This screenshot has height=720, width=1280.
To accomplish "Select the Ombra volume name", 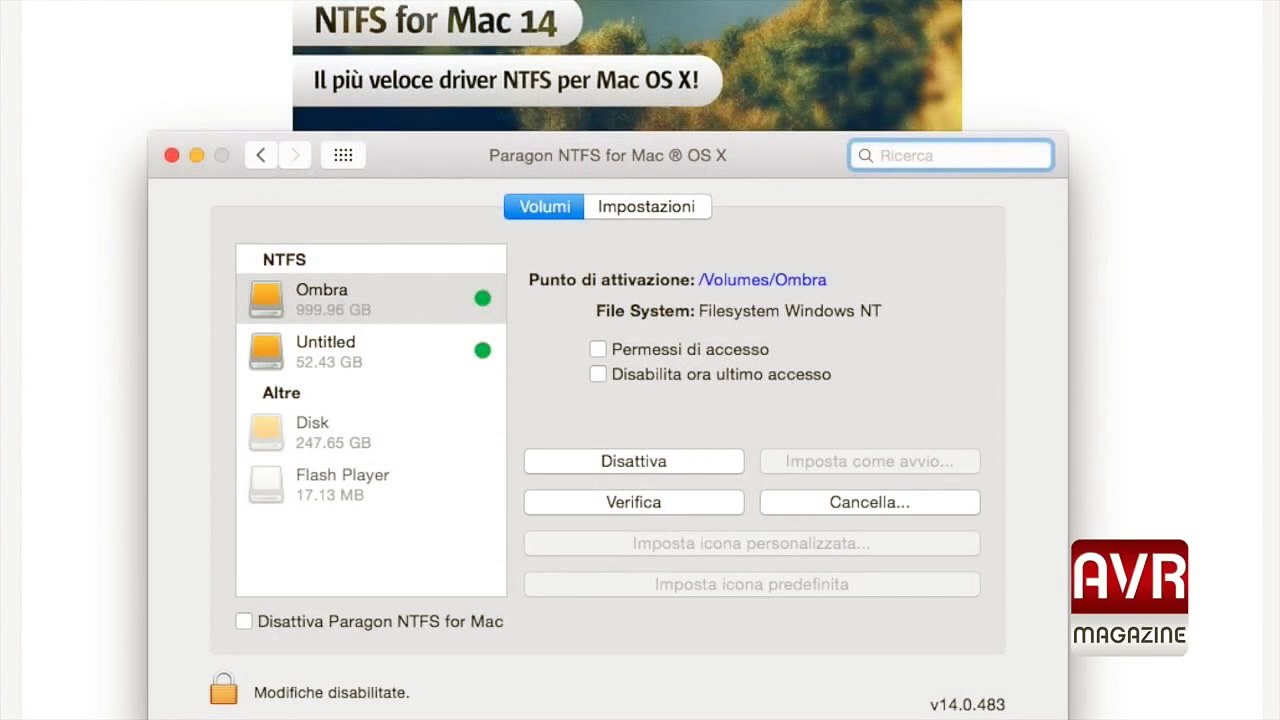I will 322,289.
